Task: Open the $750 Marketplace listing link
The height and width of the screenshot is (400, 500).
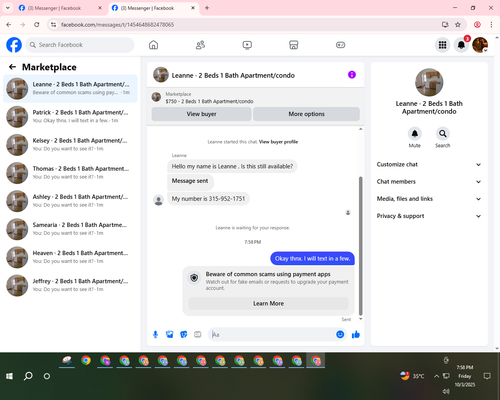Action: 209,101
